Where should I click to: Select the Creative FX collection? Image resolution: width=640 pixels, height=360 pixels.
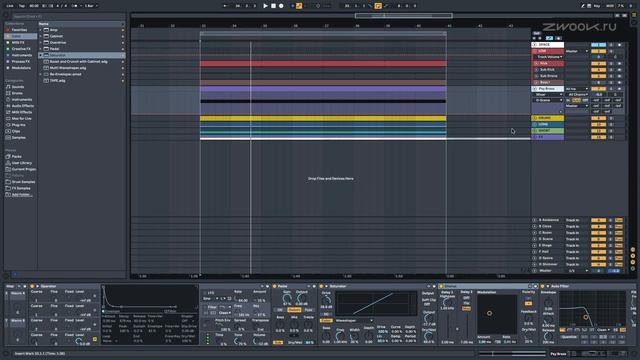click(x=20, y=49)
